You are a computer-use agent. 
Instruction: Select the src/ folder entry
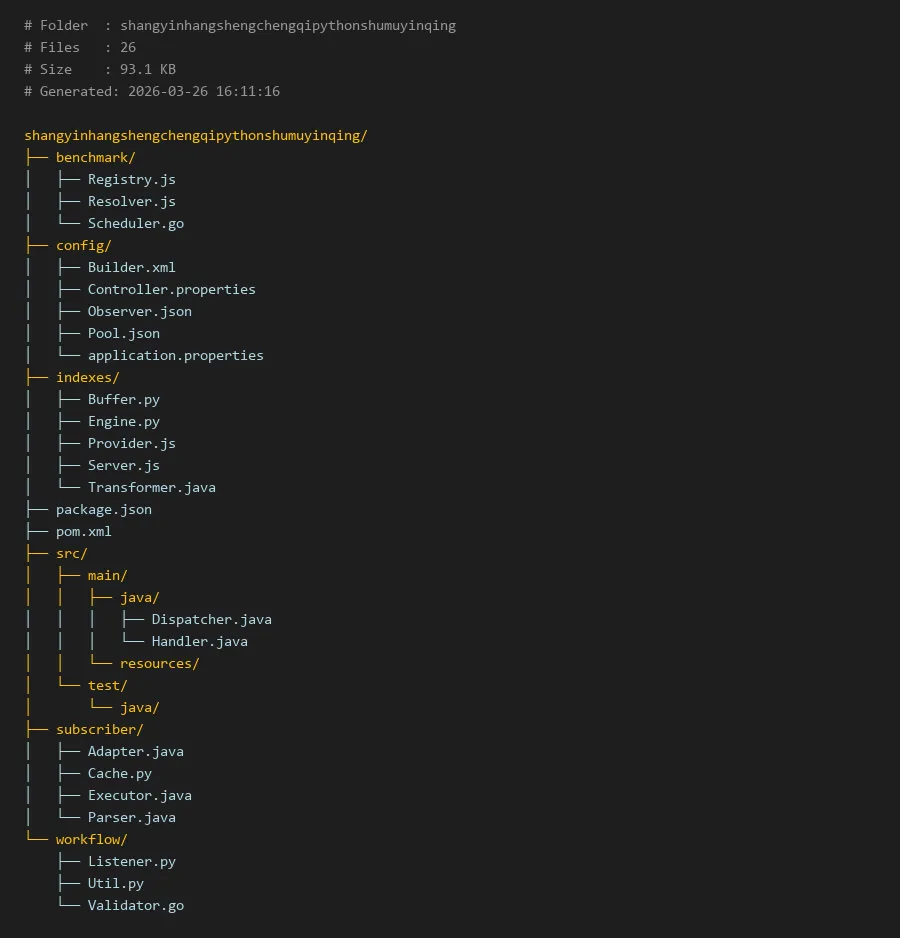[71, 554]
